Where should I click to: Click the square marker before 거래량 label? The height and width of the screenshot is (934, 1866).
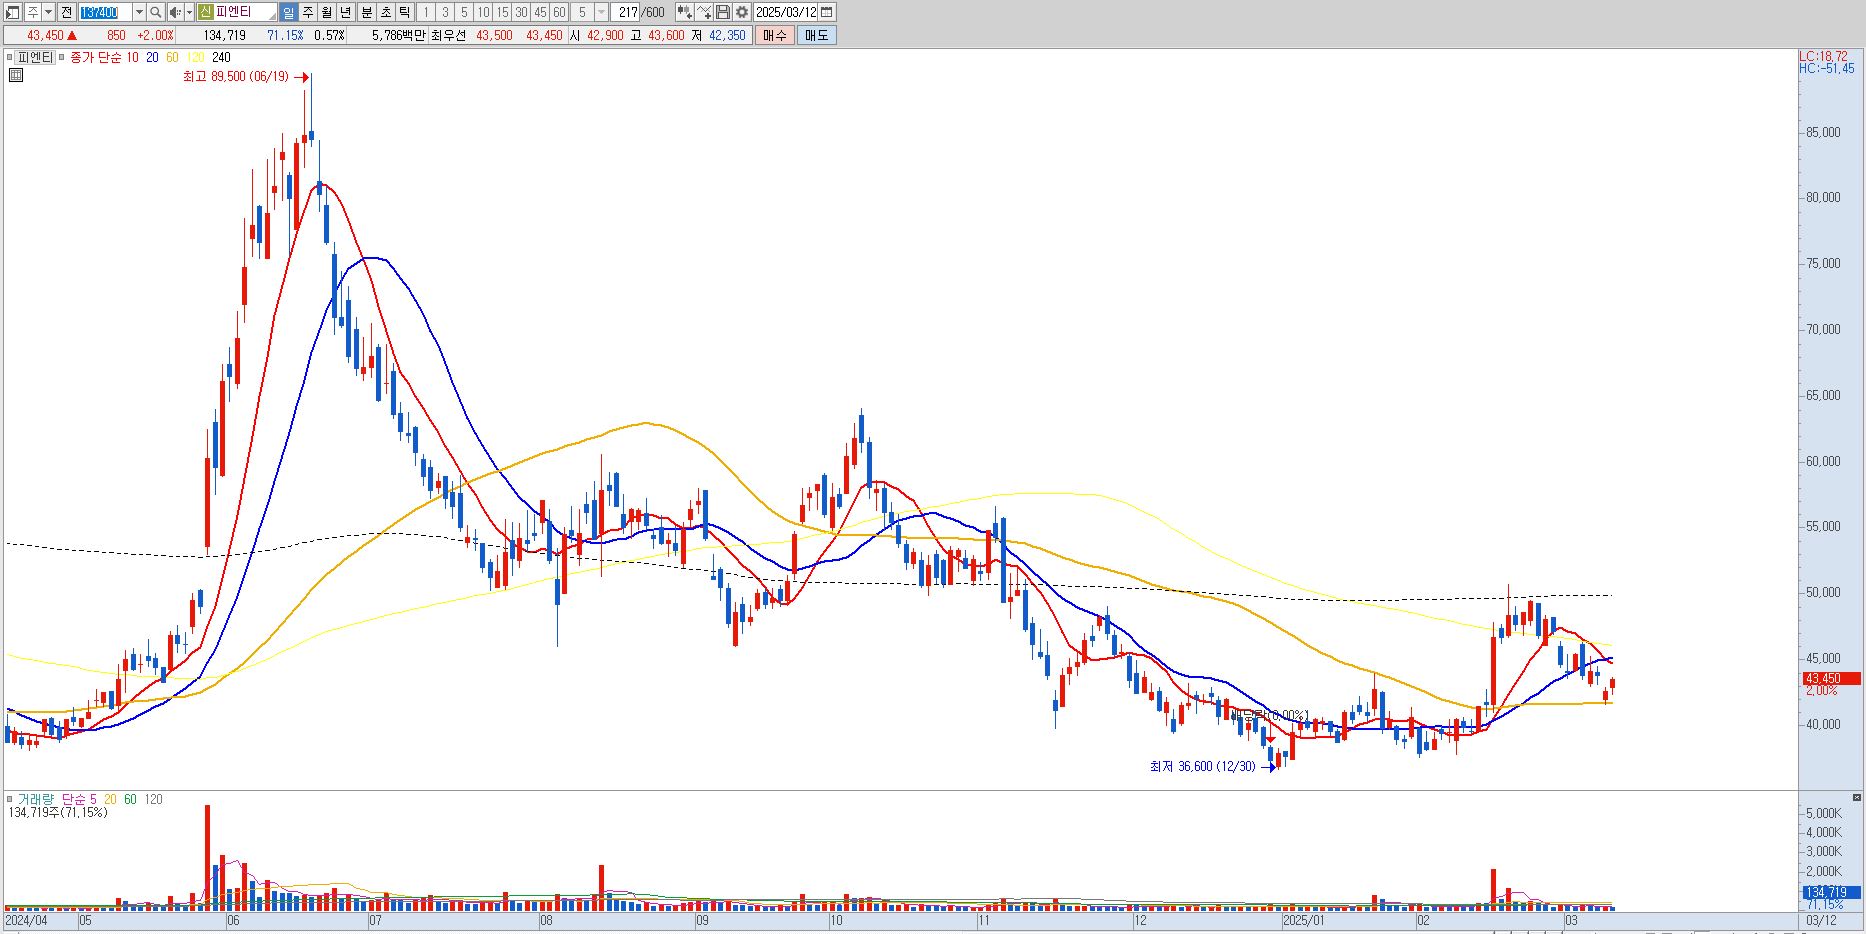9,799
